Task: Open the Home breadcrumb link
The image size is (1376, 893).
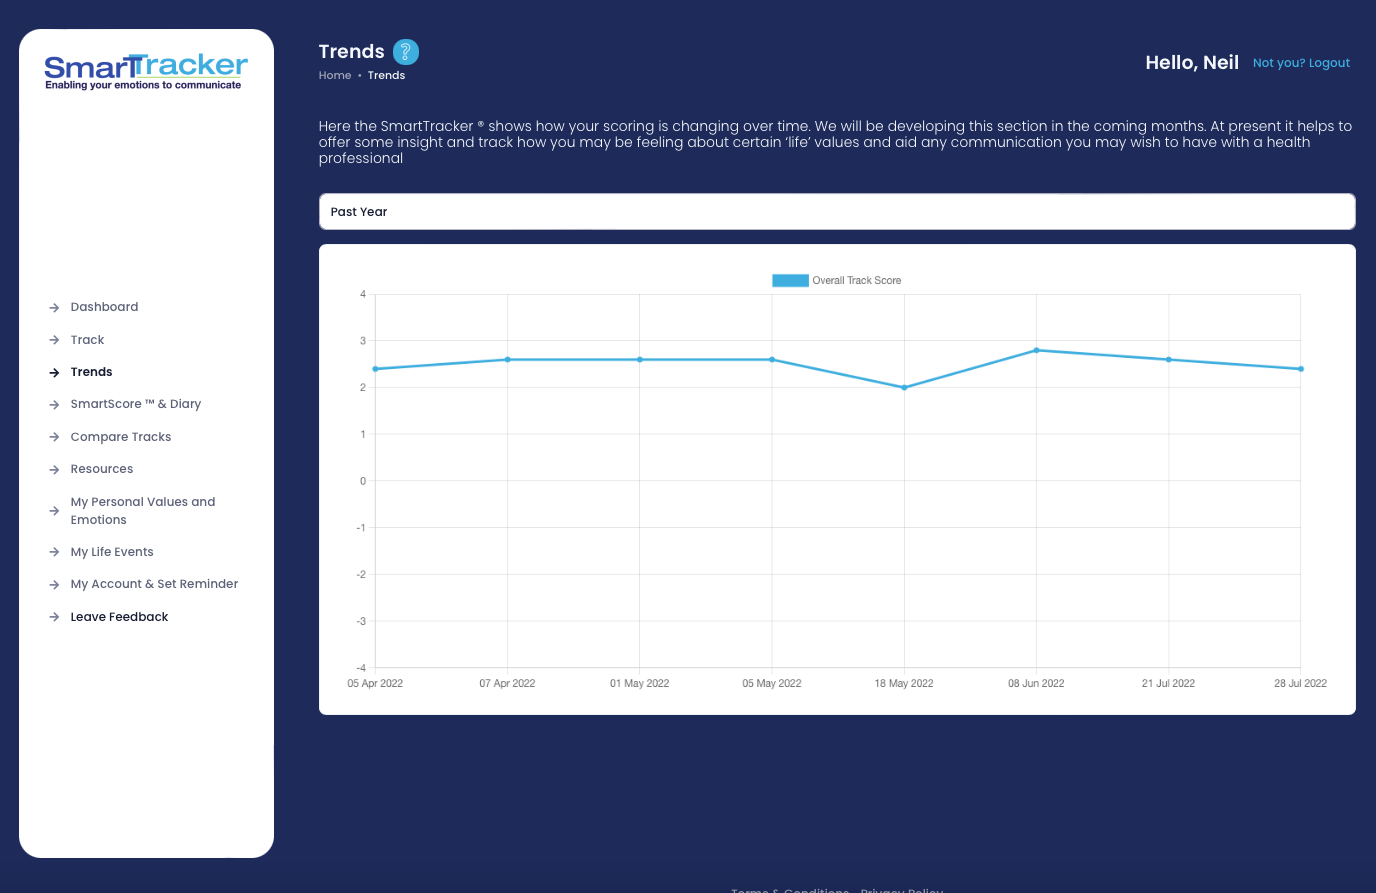Action: [x=335, y=75]
